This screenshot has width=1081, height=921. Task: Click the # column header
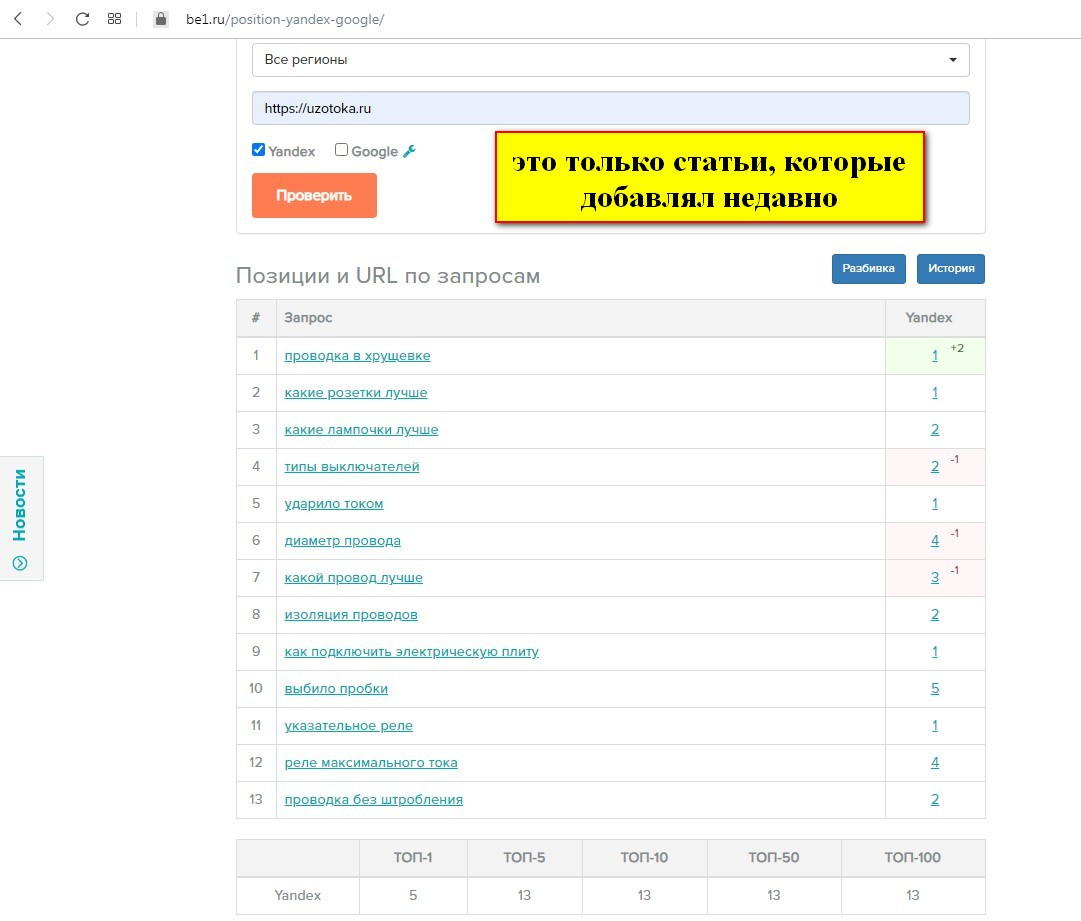click(256, 318)
